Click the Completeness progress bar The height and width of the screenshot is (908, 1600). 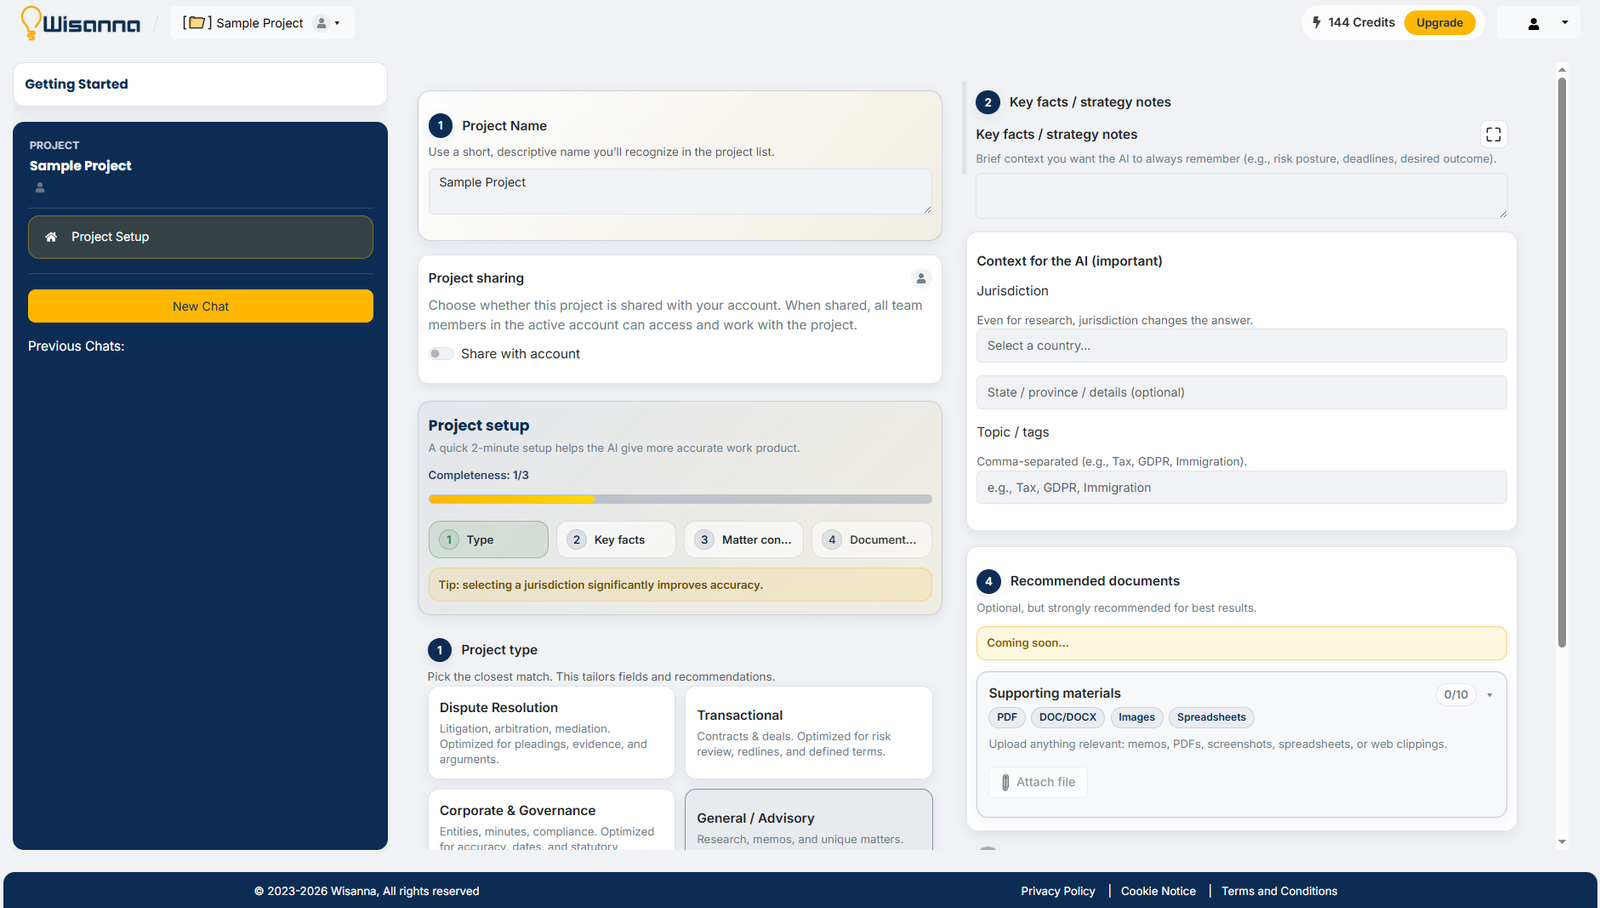[x=680, y=498]
